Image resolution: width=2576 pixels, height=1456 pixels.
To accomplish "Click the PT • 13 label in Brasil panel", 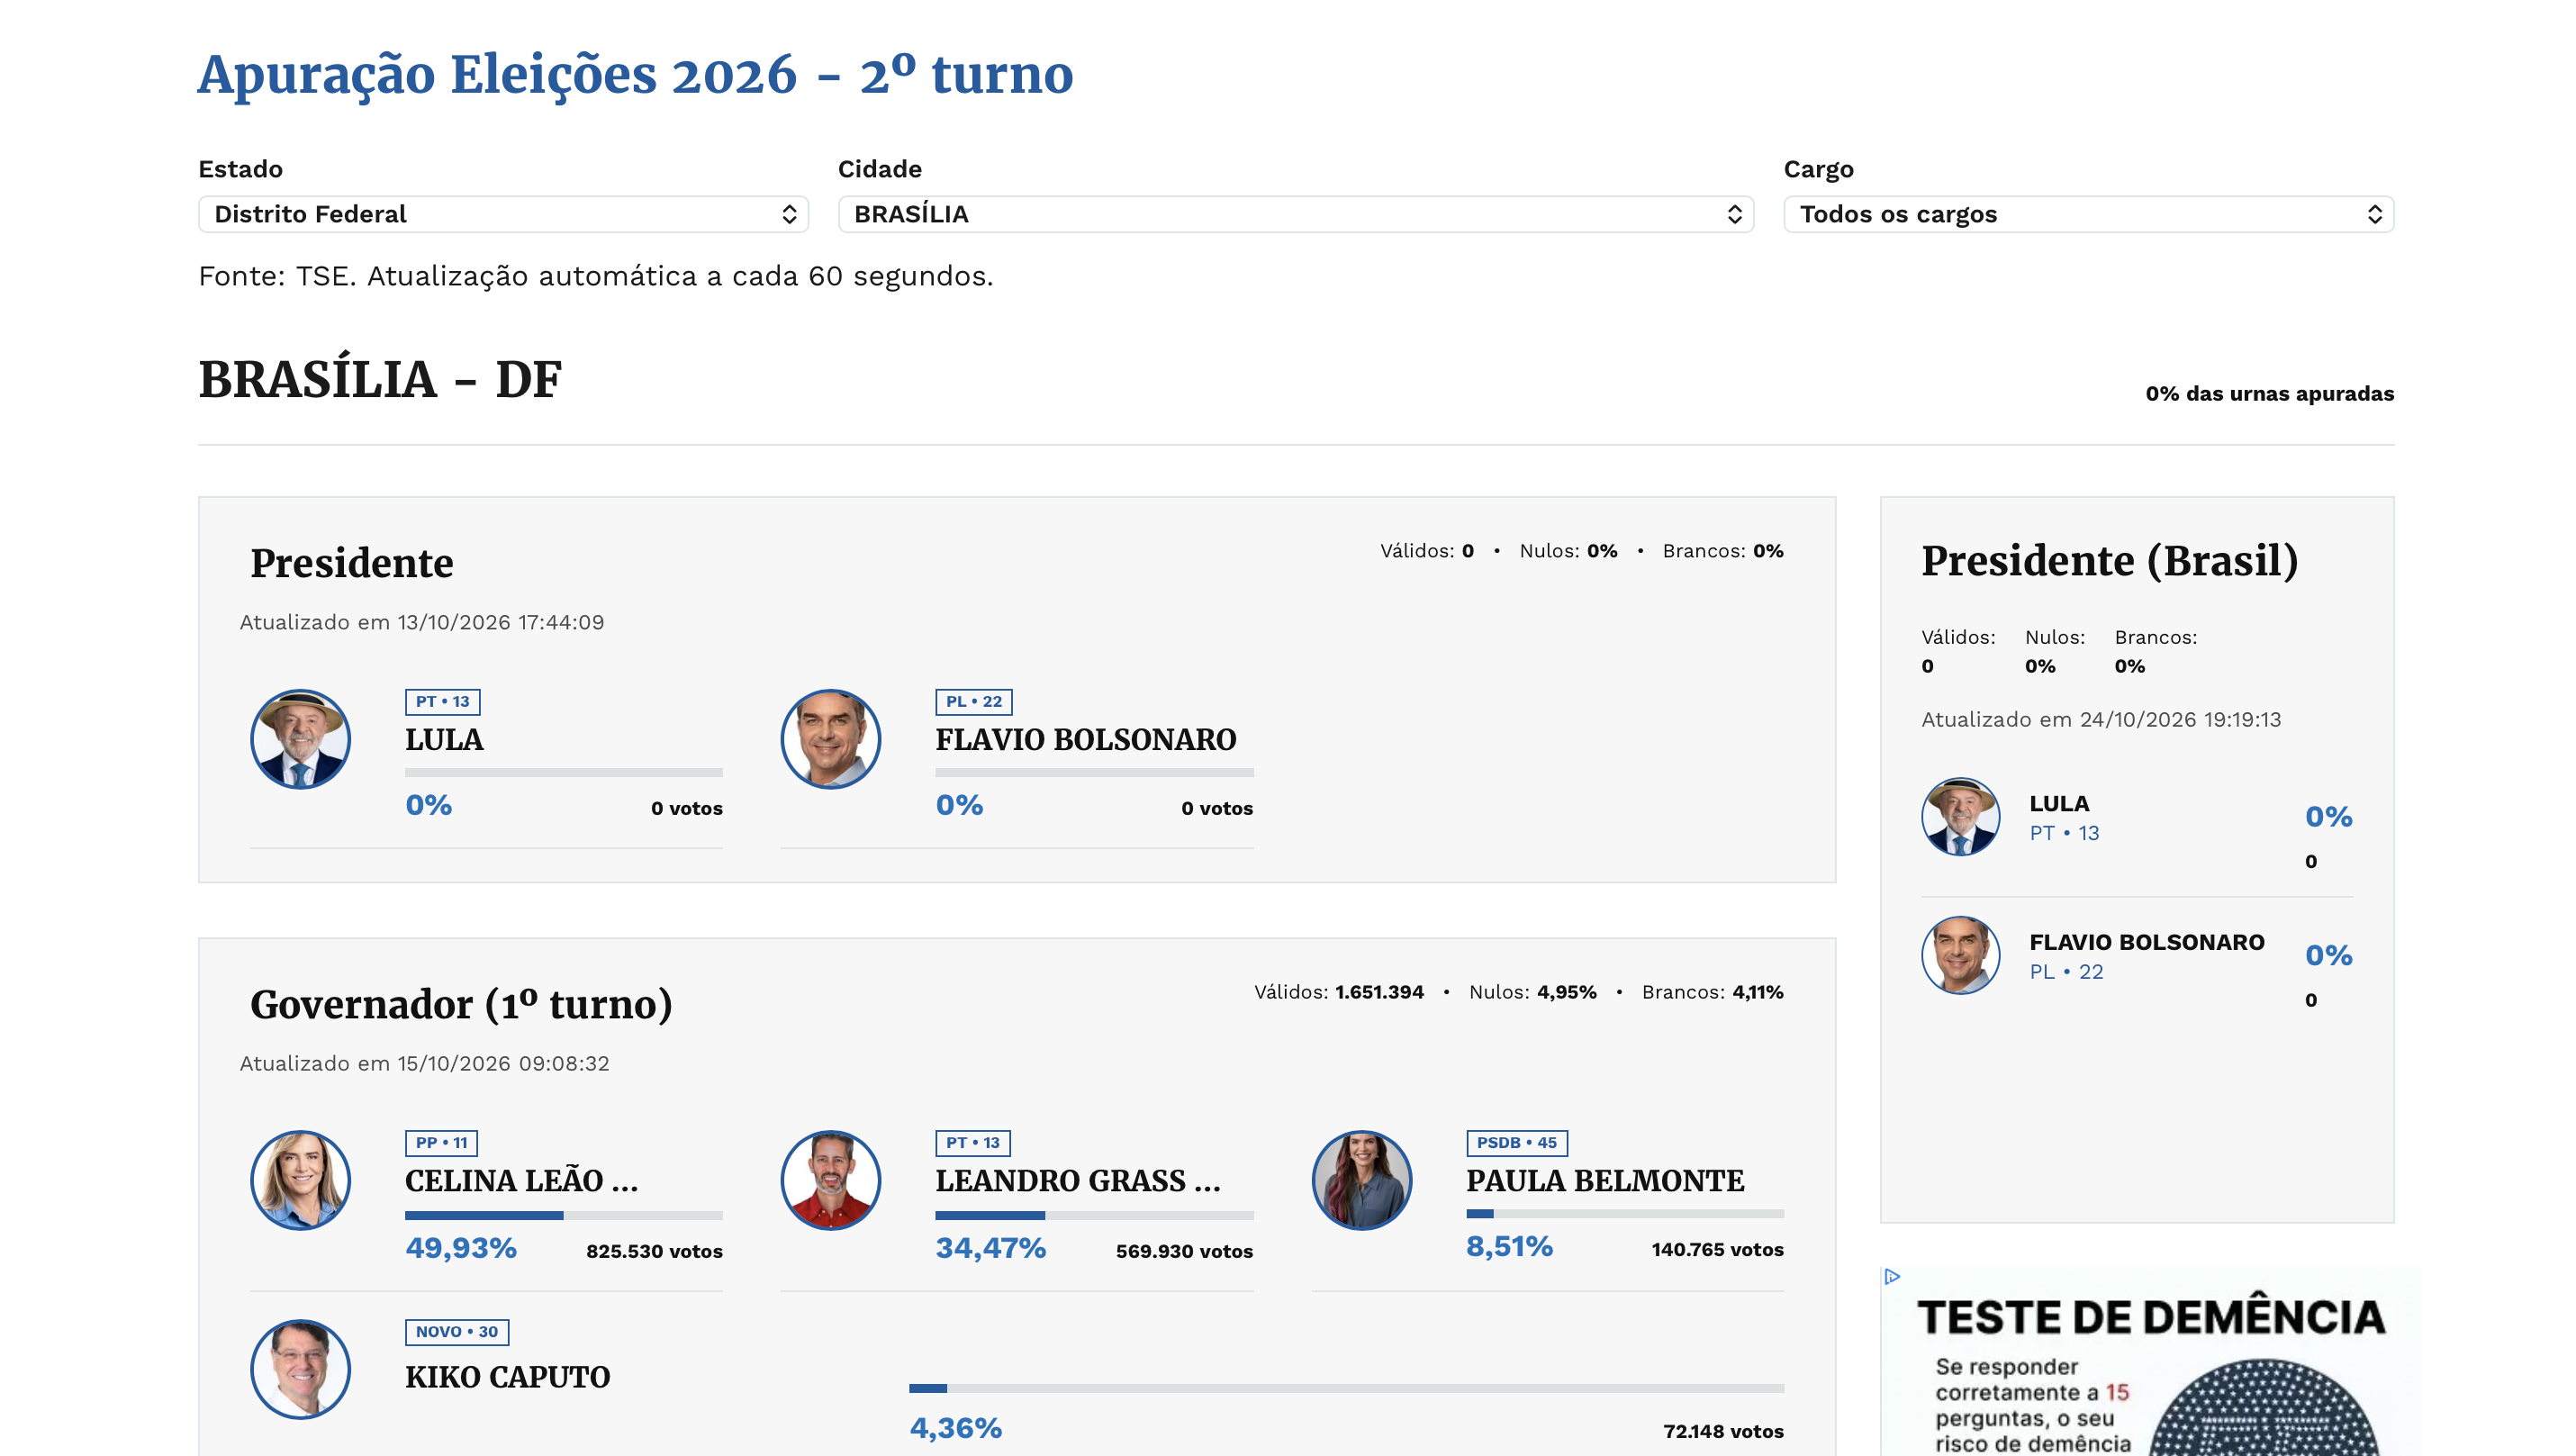I will pyautogui.click(x=2064, y=833).
